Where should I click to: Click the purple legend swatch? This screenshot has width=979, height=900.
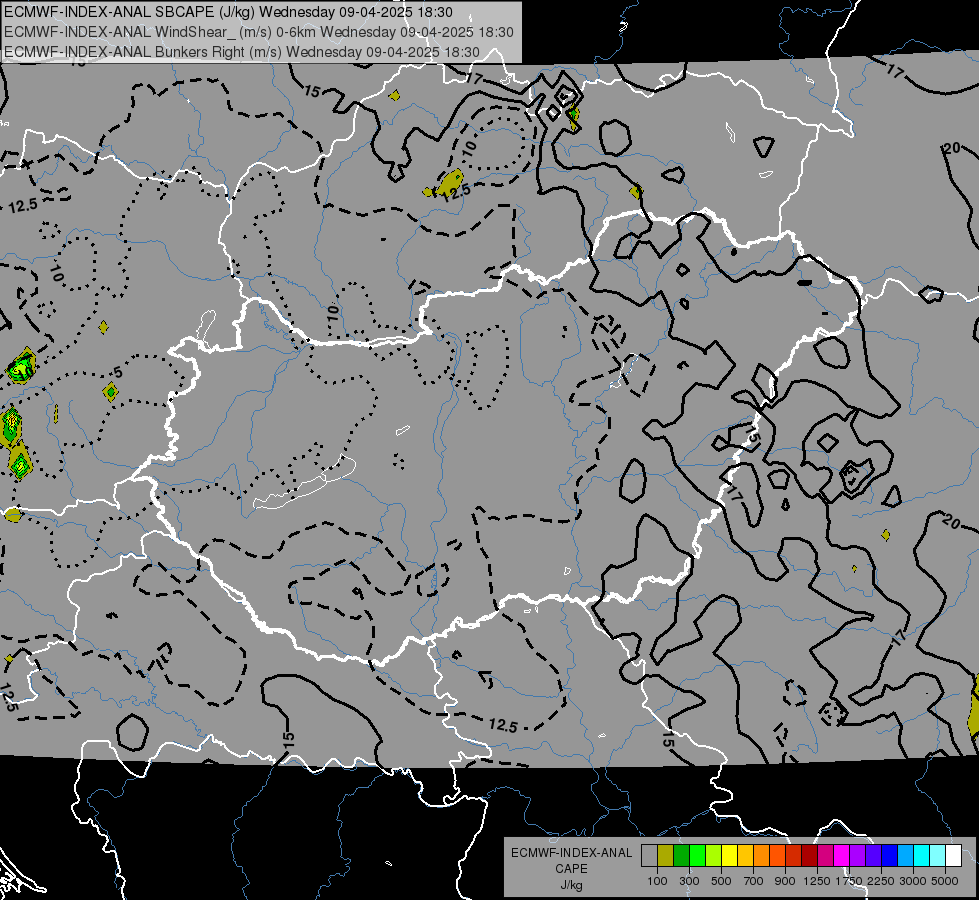point(858,856)
